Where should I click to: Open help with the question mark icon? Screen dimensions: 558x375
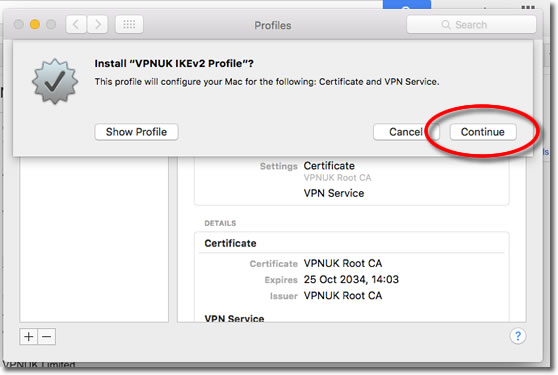point(518,336)
